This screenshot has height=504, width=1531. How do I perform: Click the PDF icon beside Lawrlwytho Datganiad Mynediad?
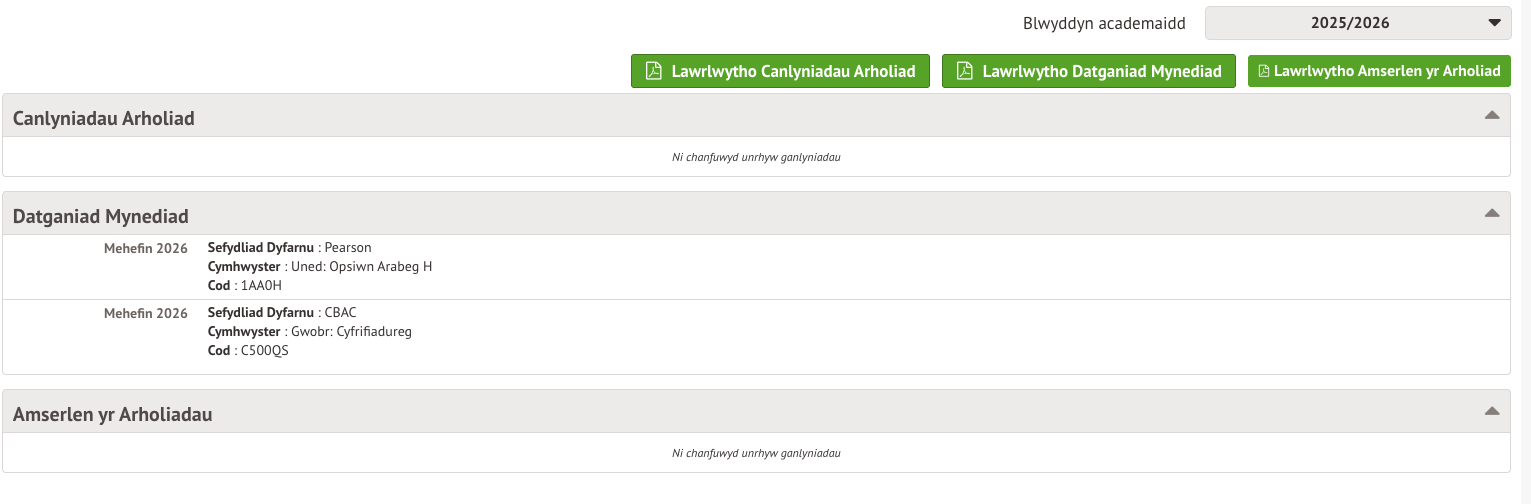(x=965, y=71)
